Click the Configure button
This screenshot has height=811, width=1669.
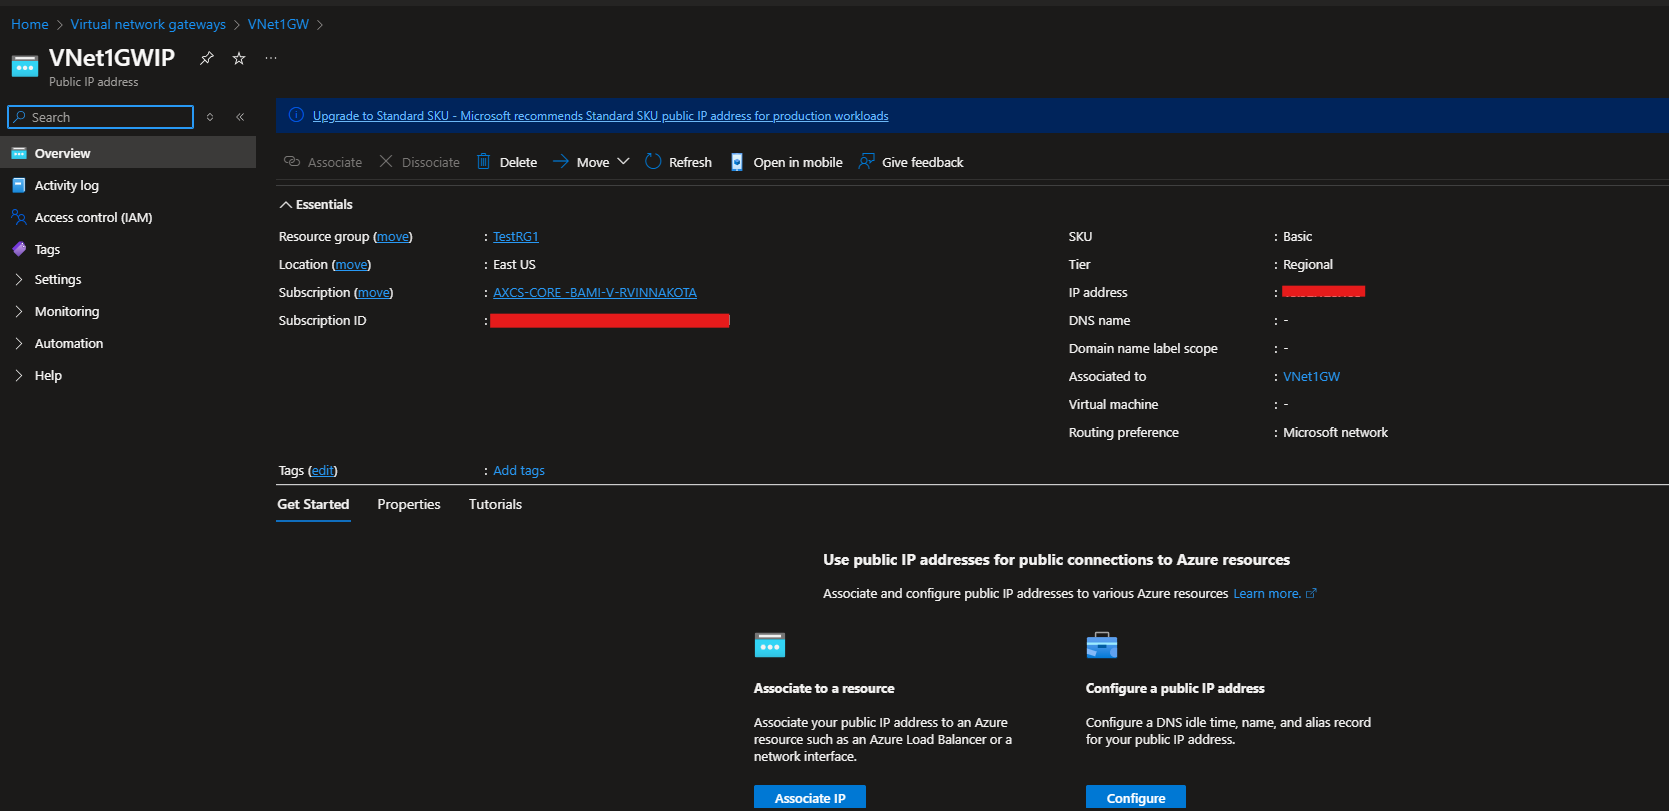coord(1136,797)
